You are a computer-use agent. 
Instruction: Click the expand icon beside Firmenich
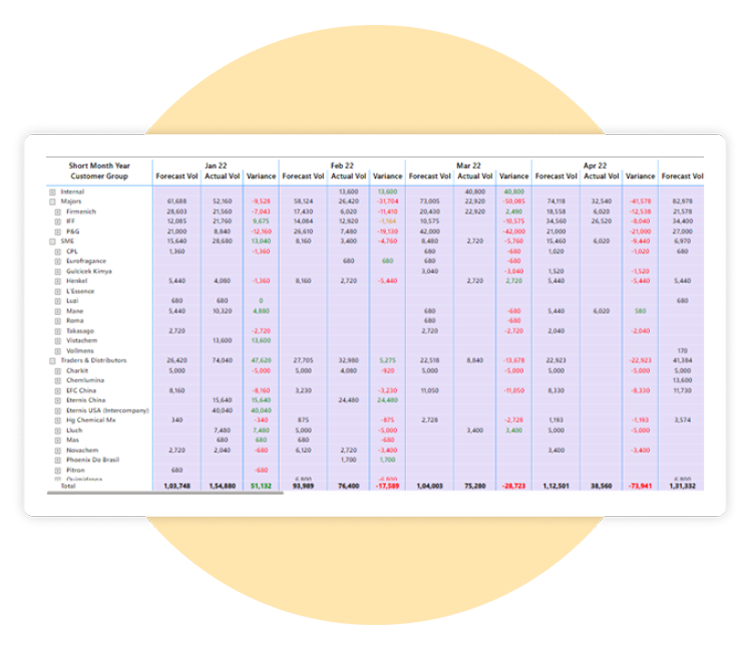[x=58, y=211]
